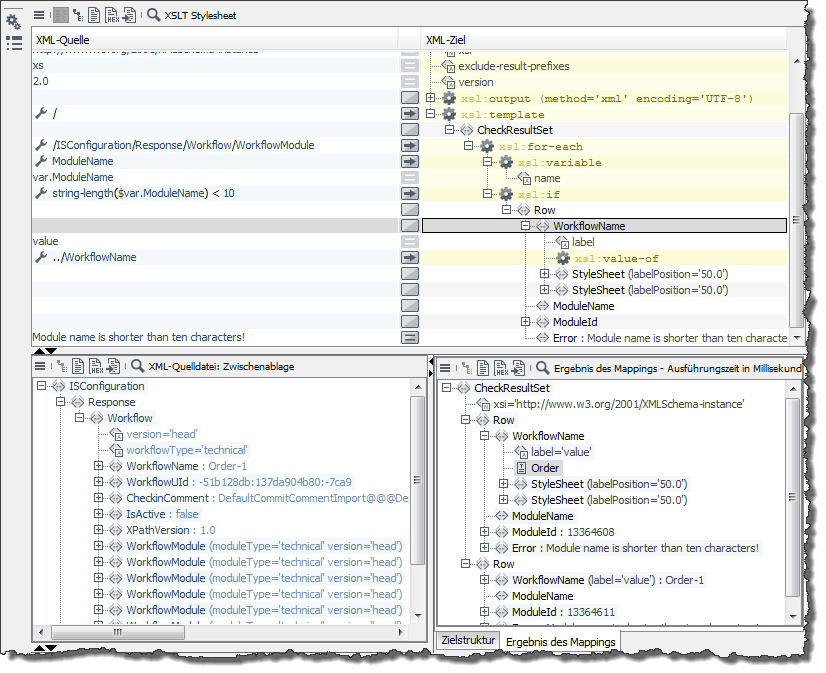This screenshot has height=673, width=826.
Task: Collapse the xsl:for-each node
Action: [x=468, y=146]
